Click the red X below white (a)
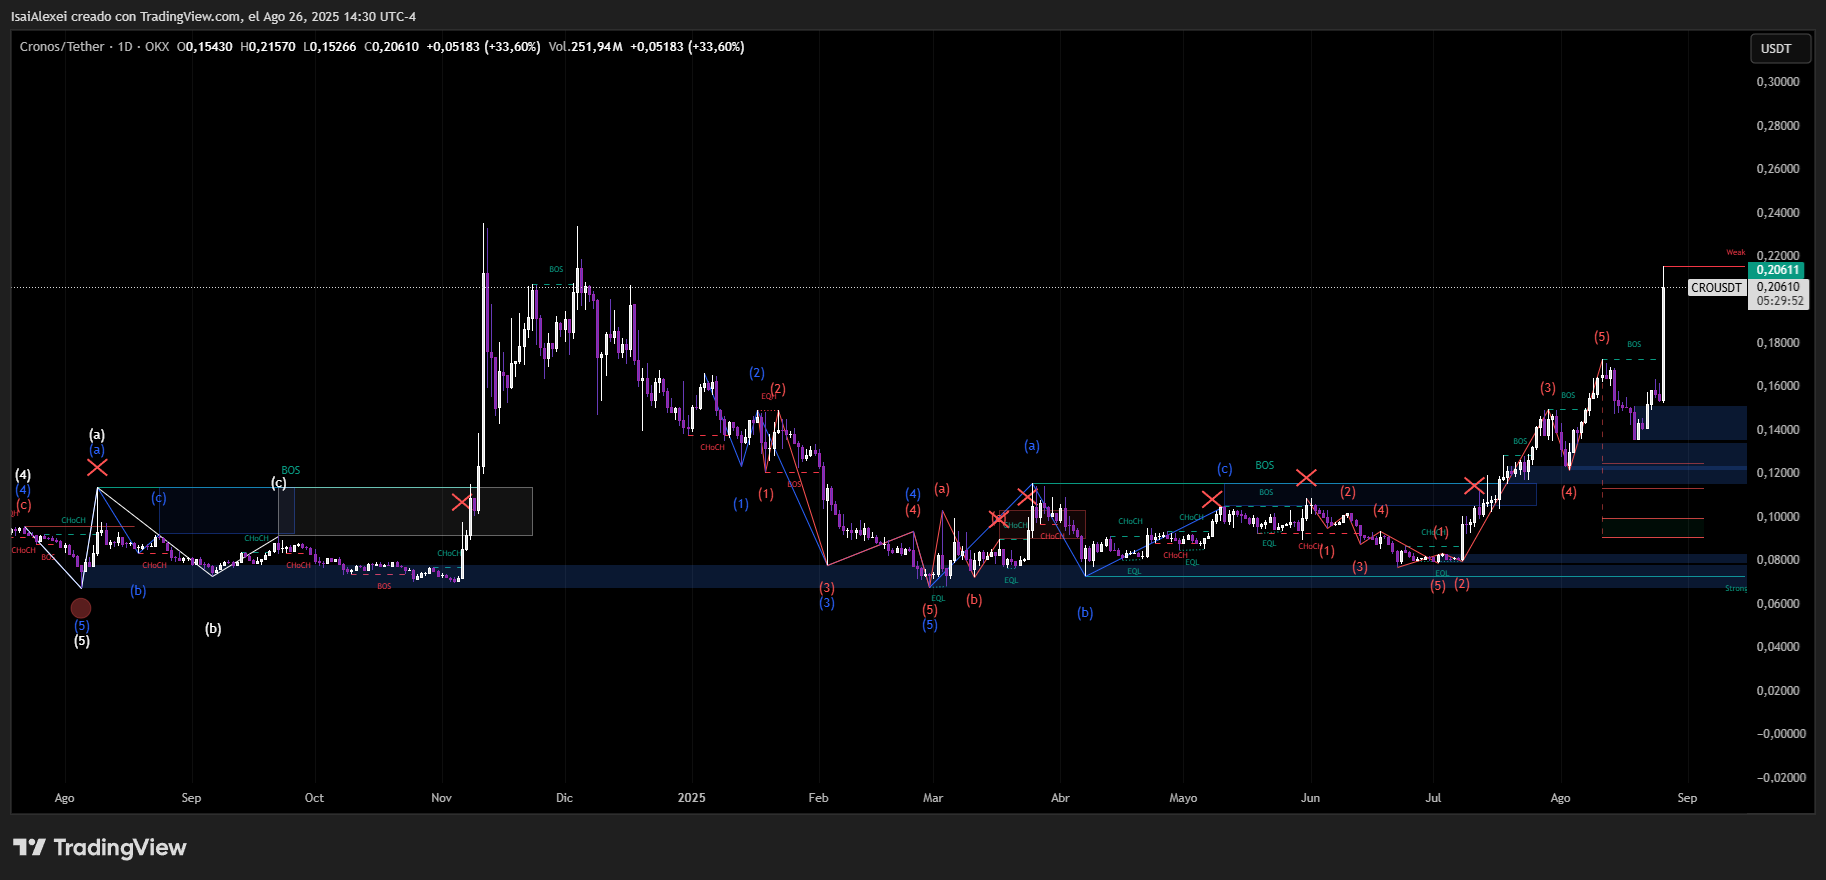 [97, 467]
